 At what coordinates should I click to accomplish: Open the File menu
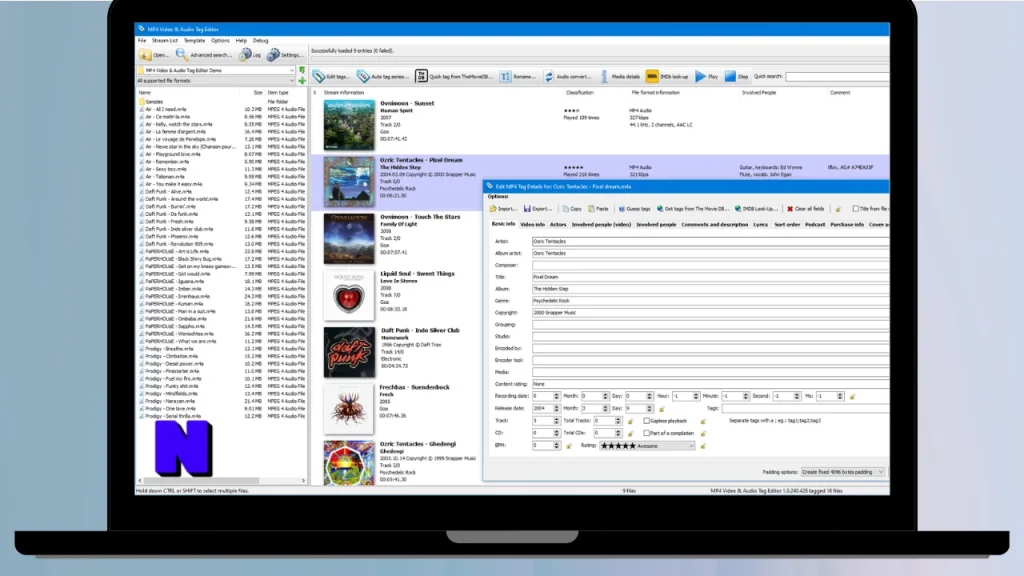click(142, 40)
